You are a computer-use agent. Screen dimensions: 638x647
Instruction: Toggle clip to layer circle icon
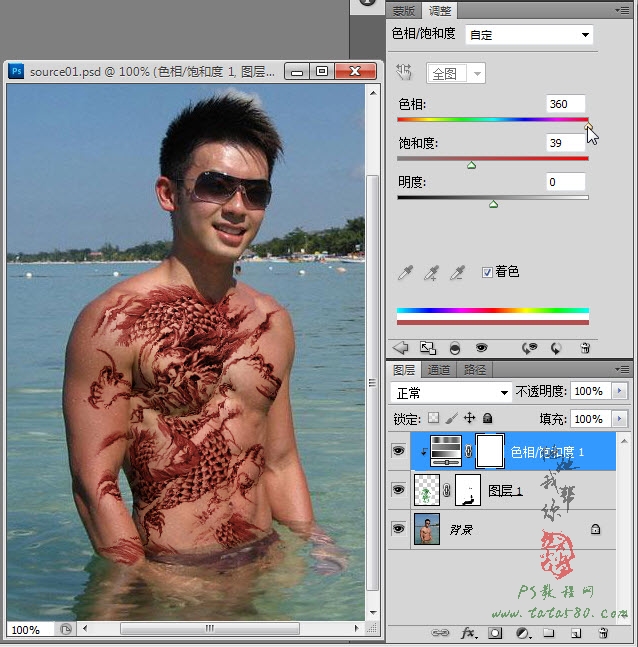coord(455,348)
